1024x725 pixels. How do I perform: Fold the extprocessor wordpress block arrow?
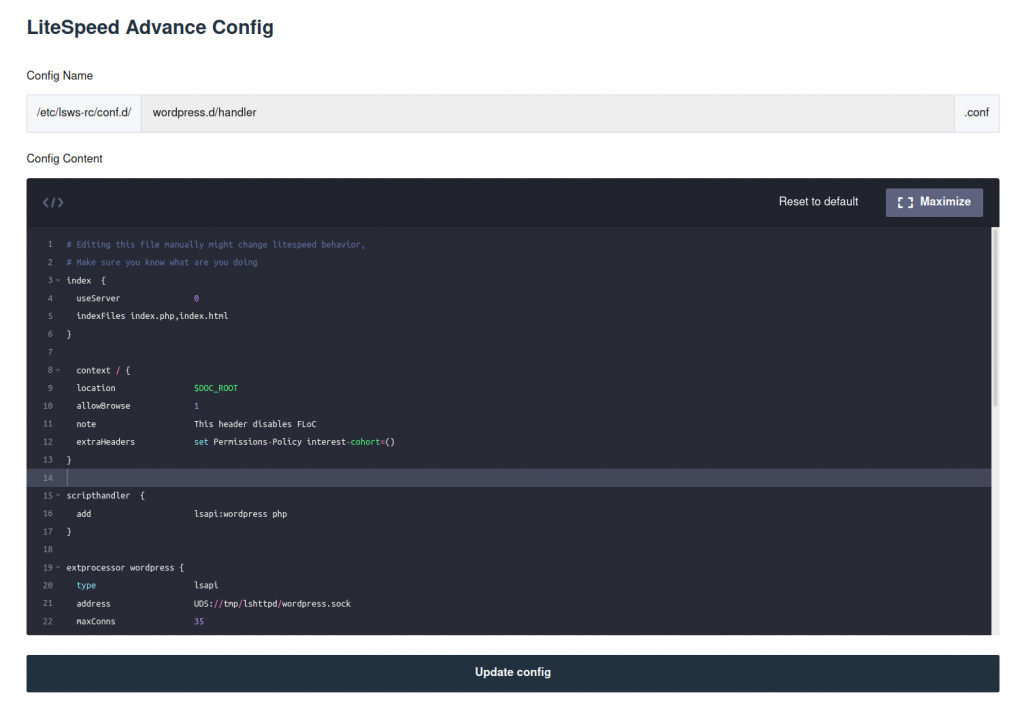pyautogui.click(x=58, y=568)
